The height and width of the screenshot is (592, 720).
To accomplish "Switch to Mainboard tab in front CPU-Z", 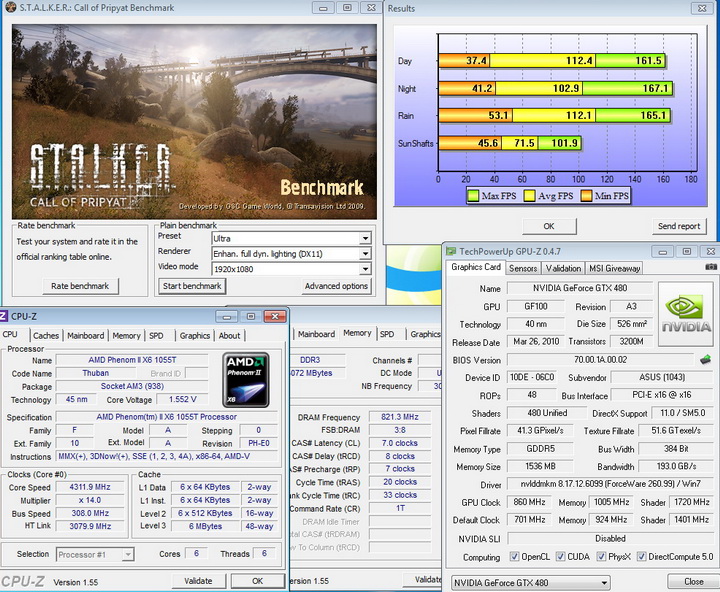I will (86, 336).
